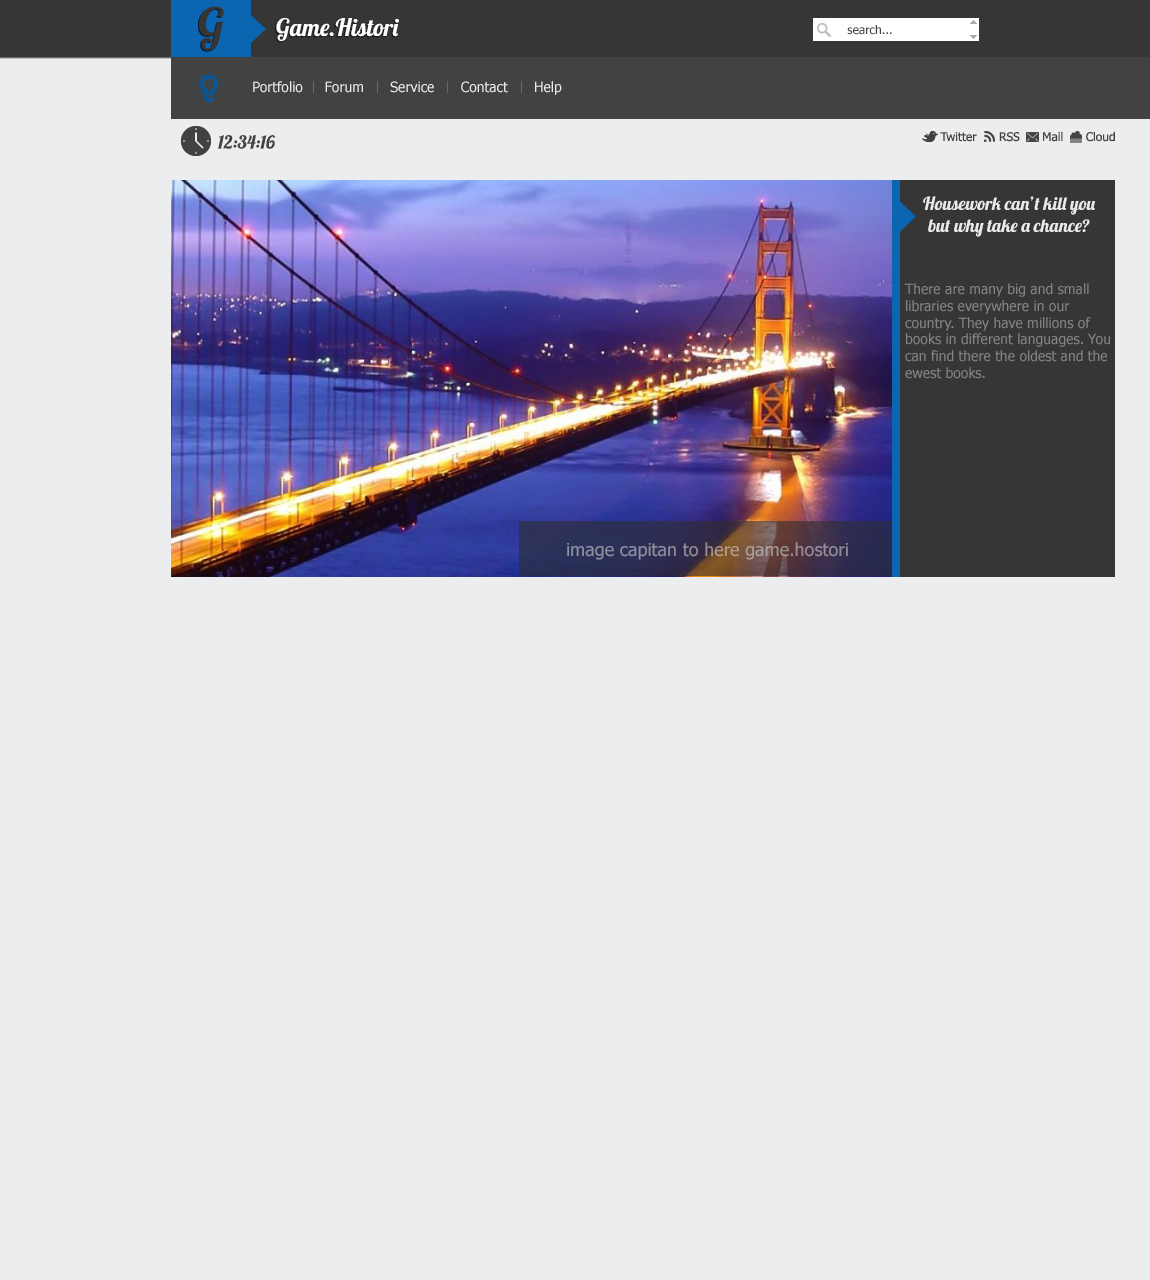Click the search box down arrow

[x=974, y=37]
